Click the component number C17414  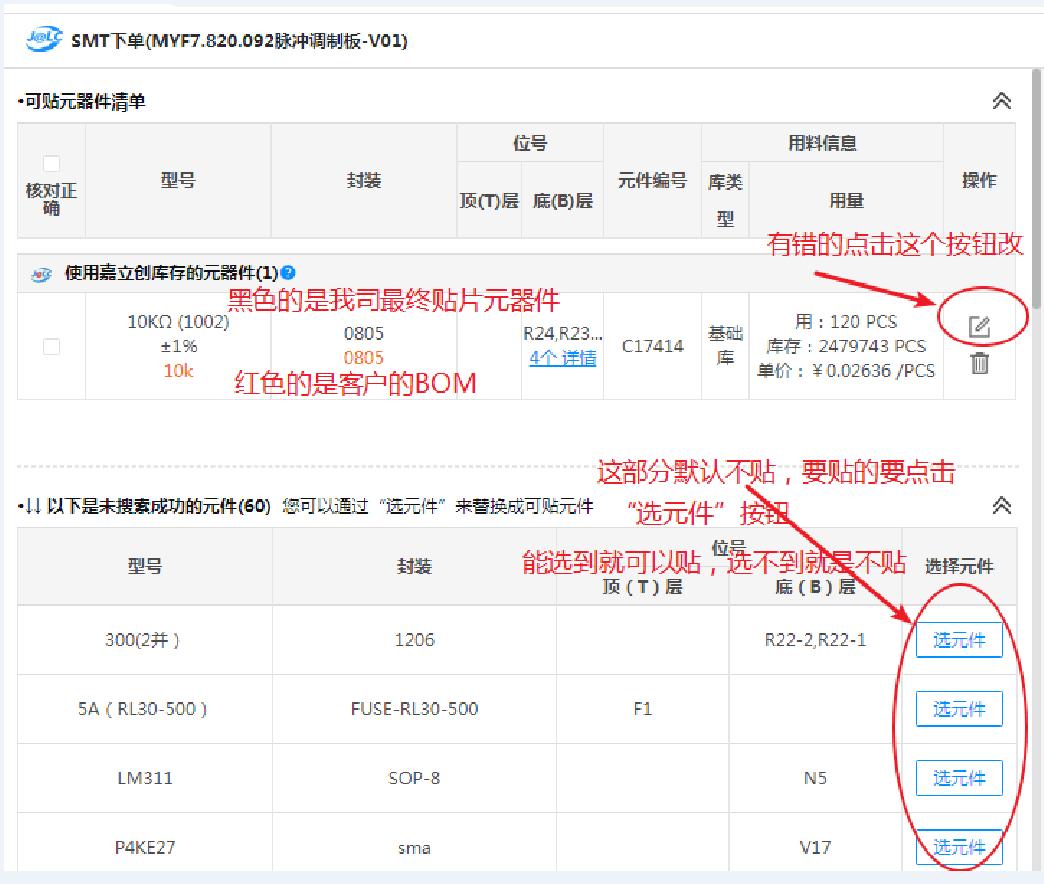tap(652, 346)
